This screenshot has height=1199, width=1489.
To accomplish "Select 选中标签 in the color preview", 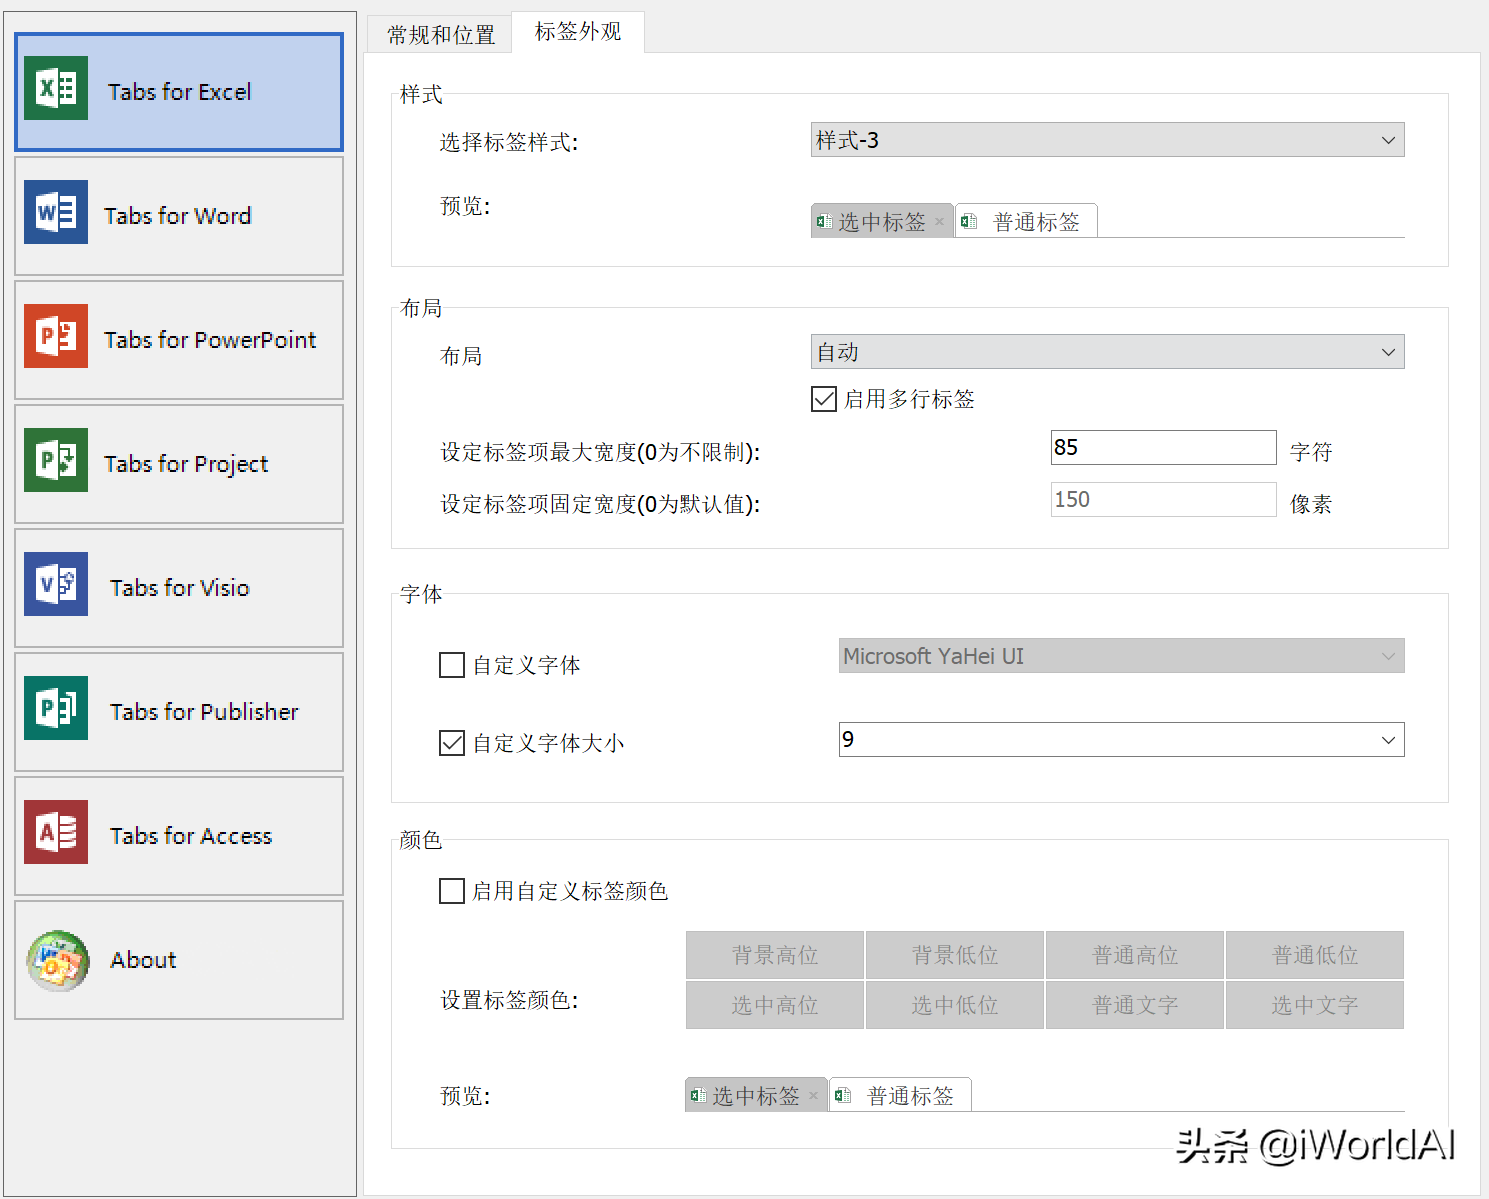I will pos(755,1096).
